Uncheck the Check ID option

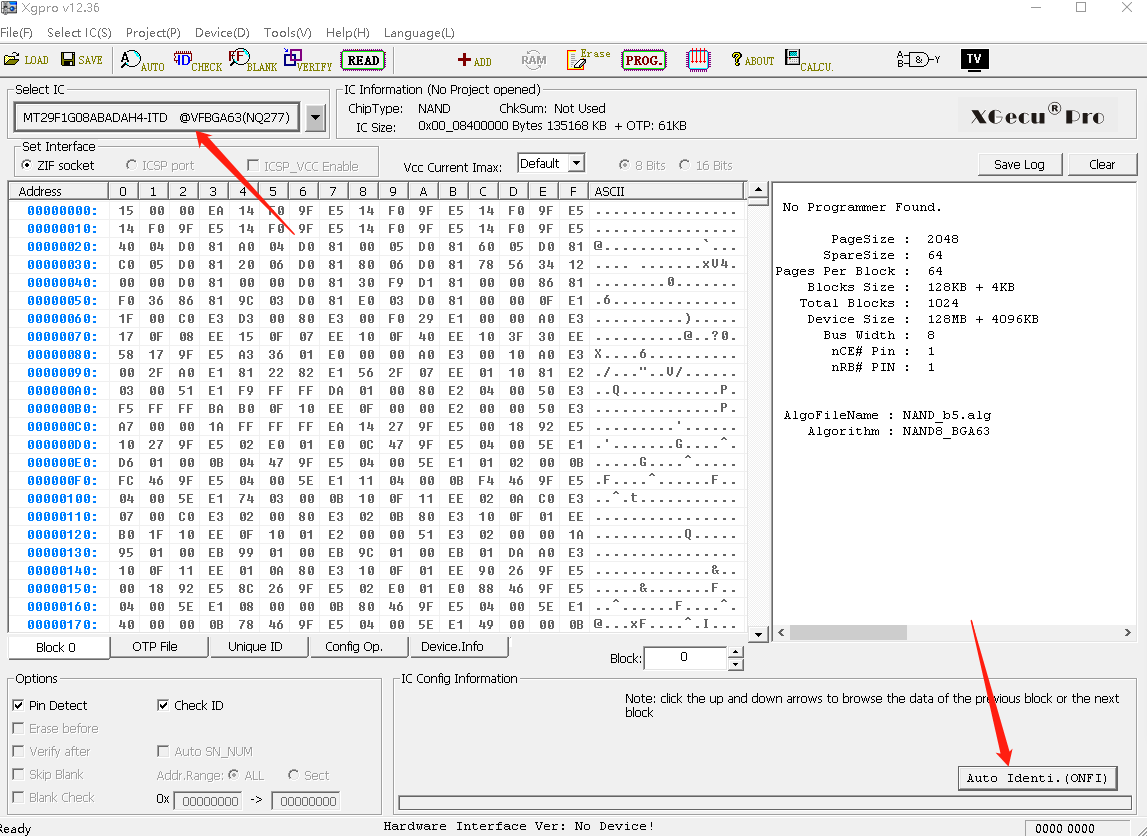coord(164,705)
